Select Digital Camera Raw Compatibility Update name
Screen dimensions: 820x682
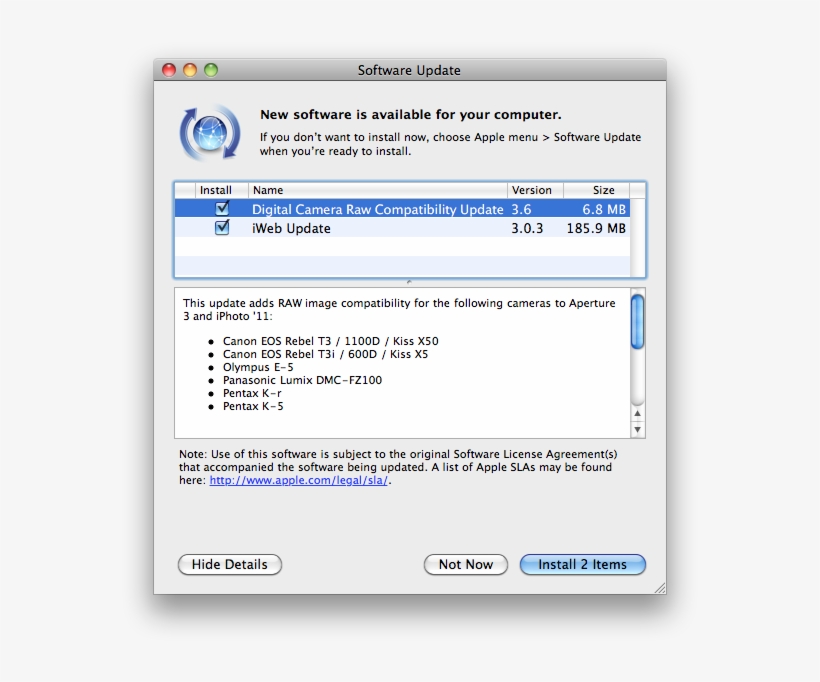click(378, 210)
